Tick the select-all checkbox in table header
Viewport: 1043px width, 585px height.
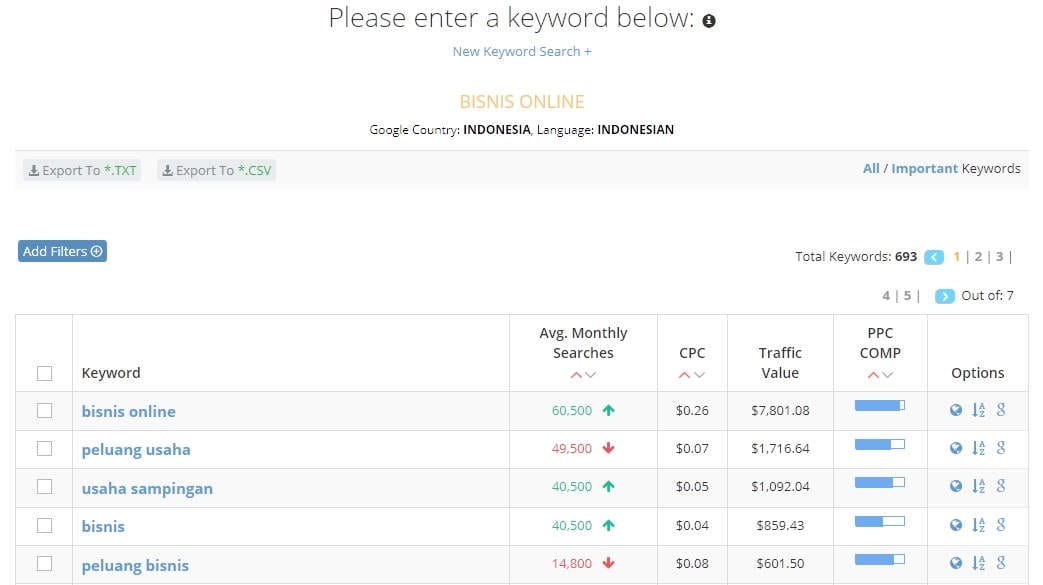(x=45, y=373)
